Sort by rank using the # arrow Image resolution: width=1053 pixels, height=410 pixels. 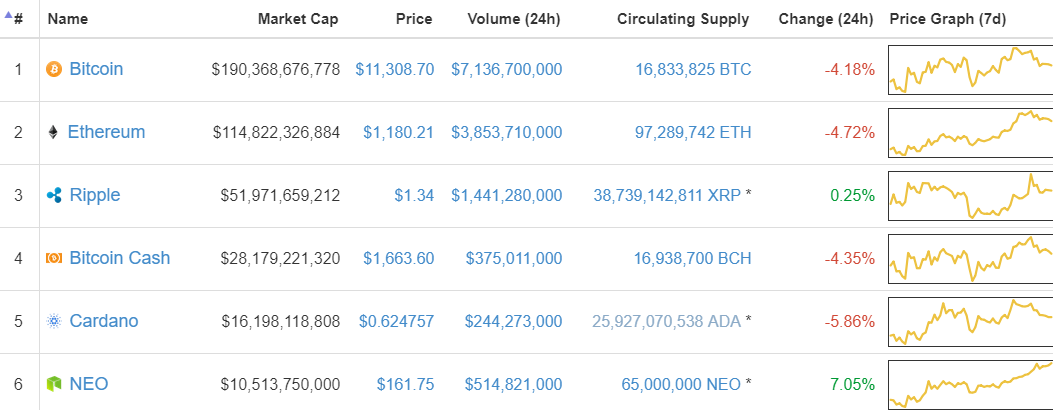[14, 18]
